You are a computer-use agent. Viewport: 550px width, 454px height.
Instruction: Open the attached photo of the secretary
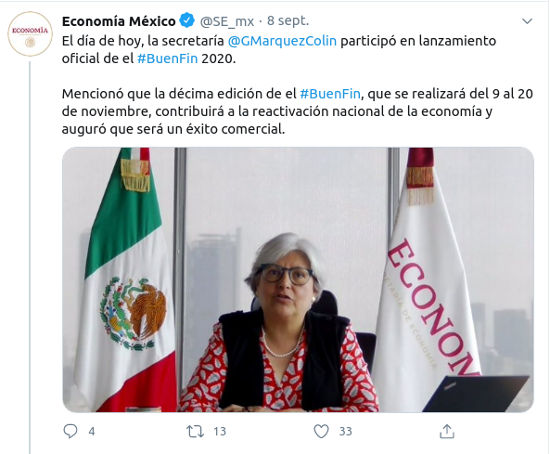(x=298, y=279)
